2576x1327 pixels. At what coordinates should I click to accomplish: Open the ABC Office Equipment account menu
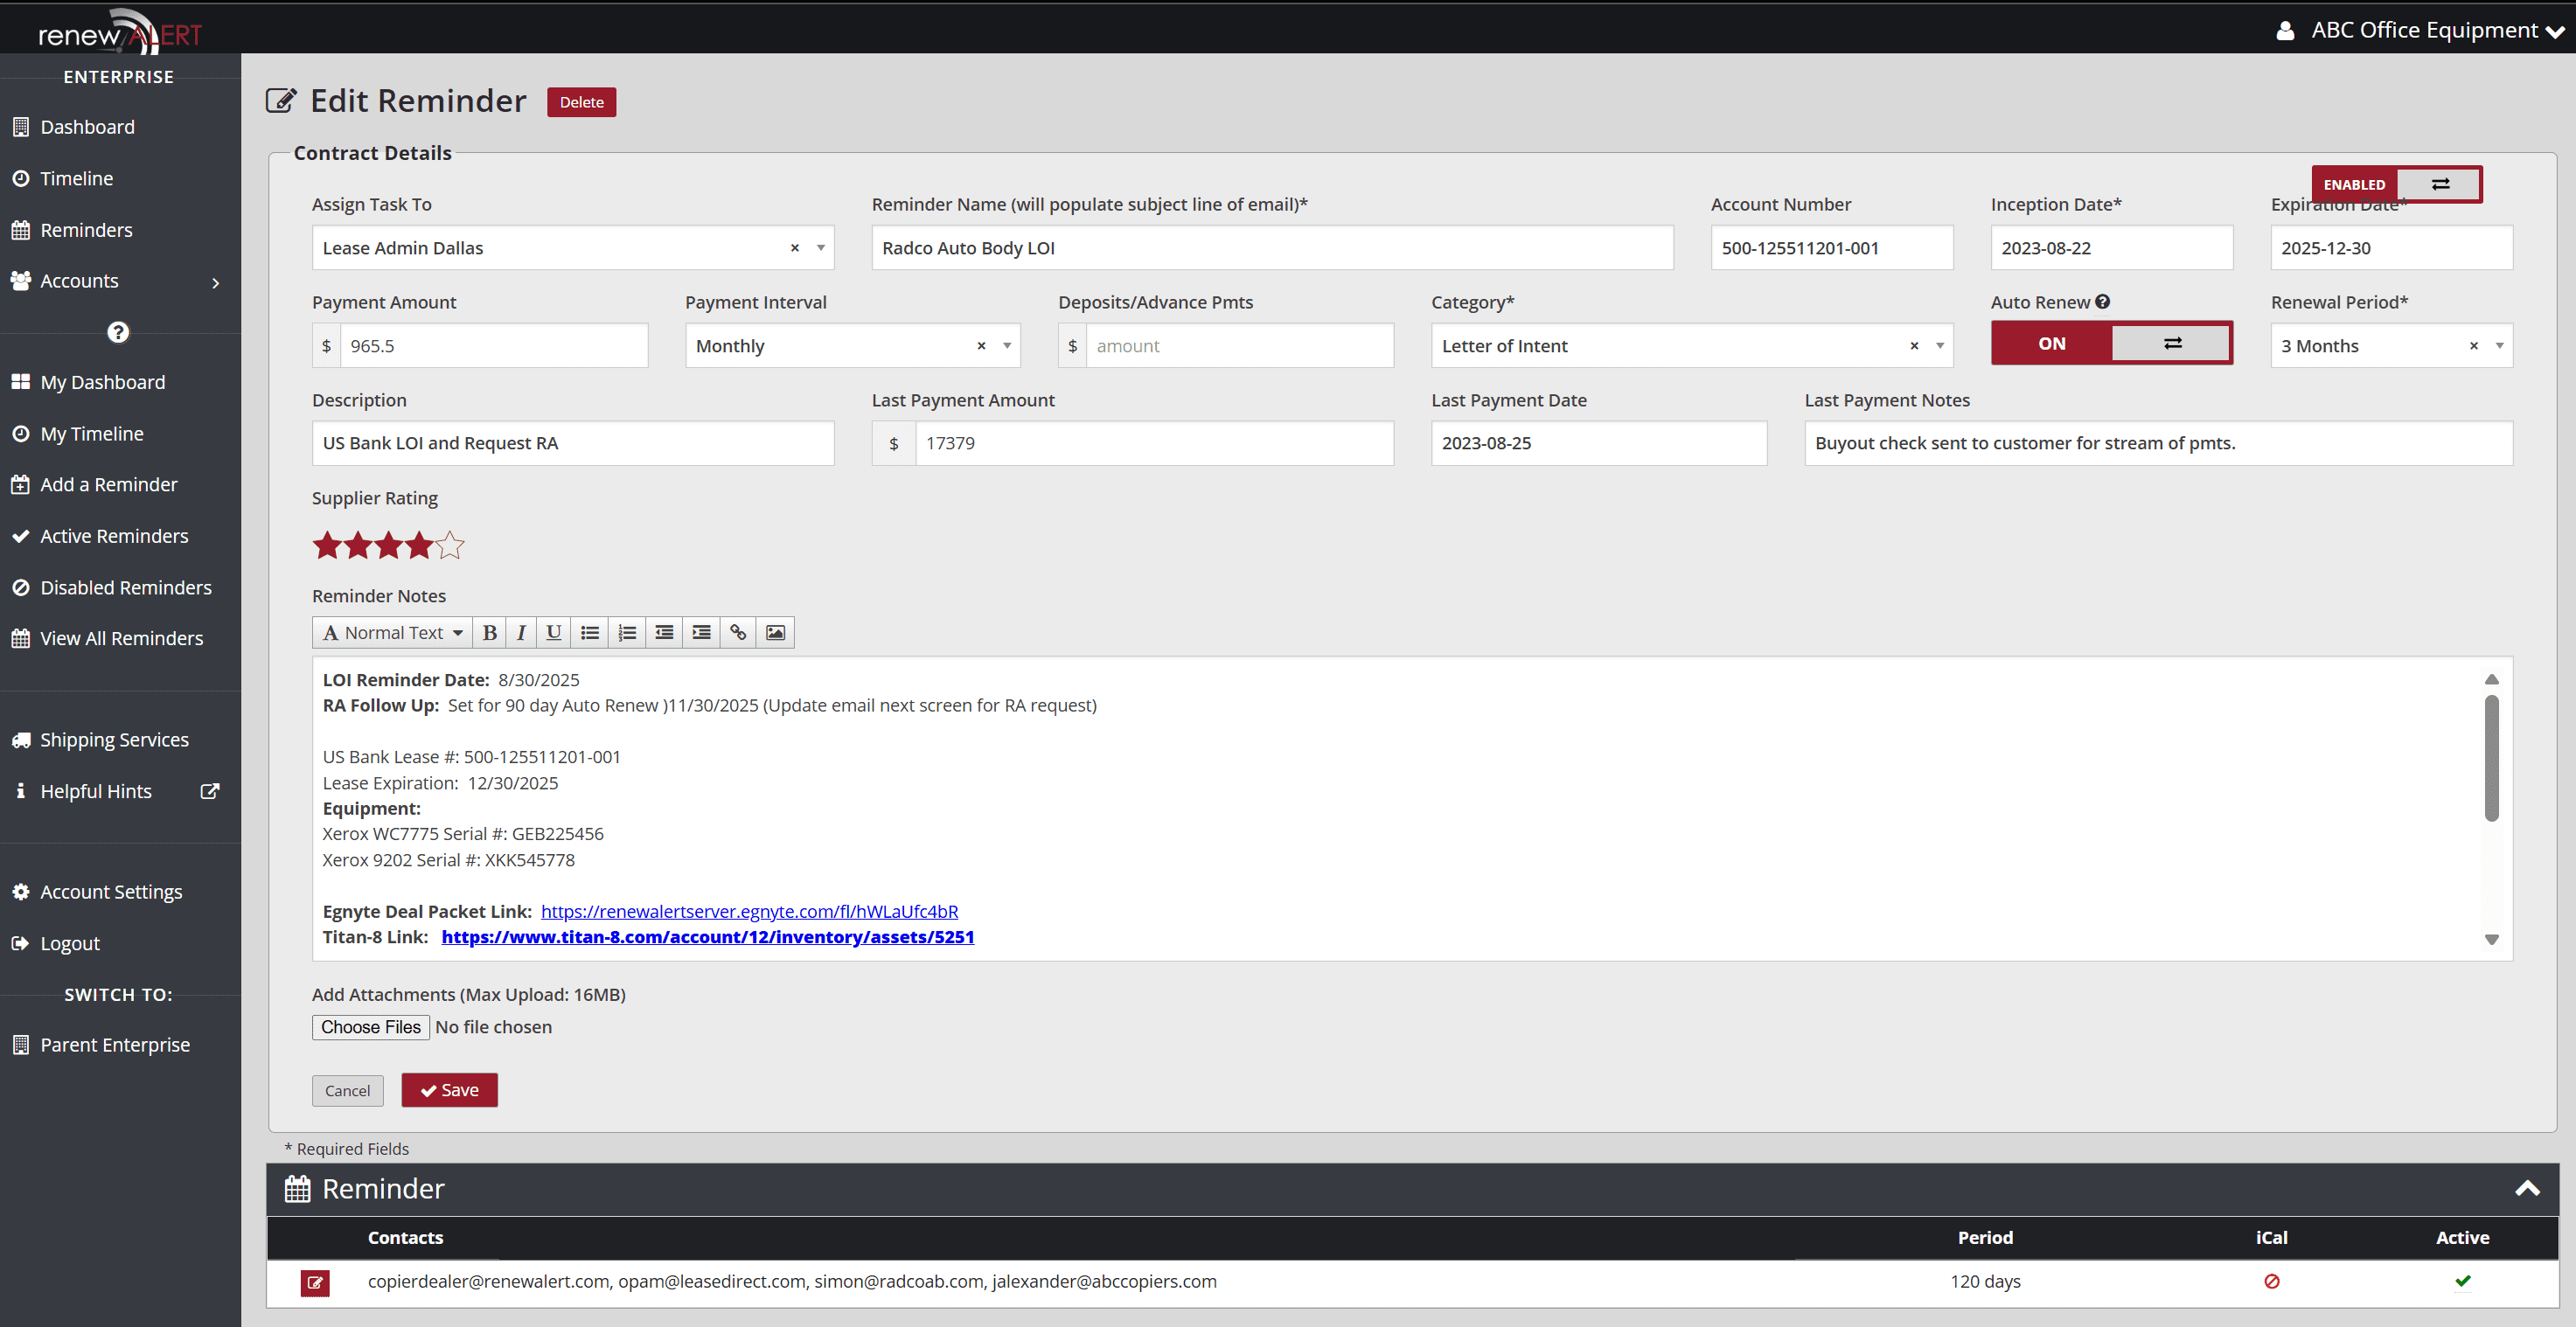click(2421, 29)
